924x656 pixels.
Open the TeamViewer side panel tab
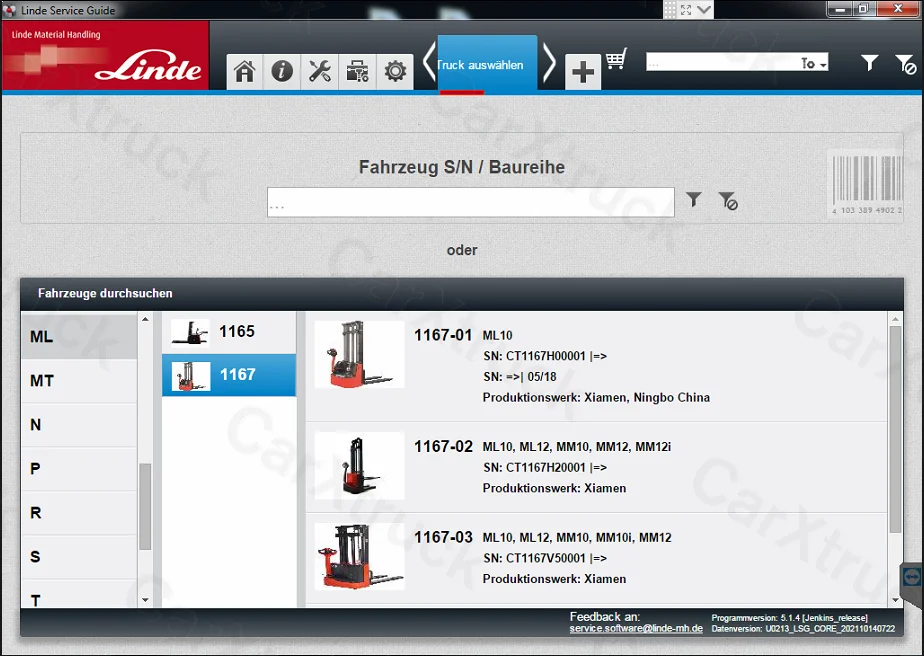(x=912, y=578)
